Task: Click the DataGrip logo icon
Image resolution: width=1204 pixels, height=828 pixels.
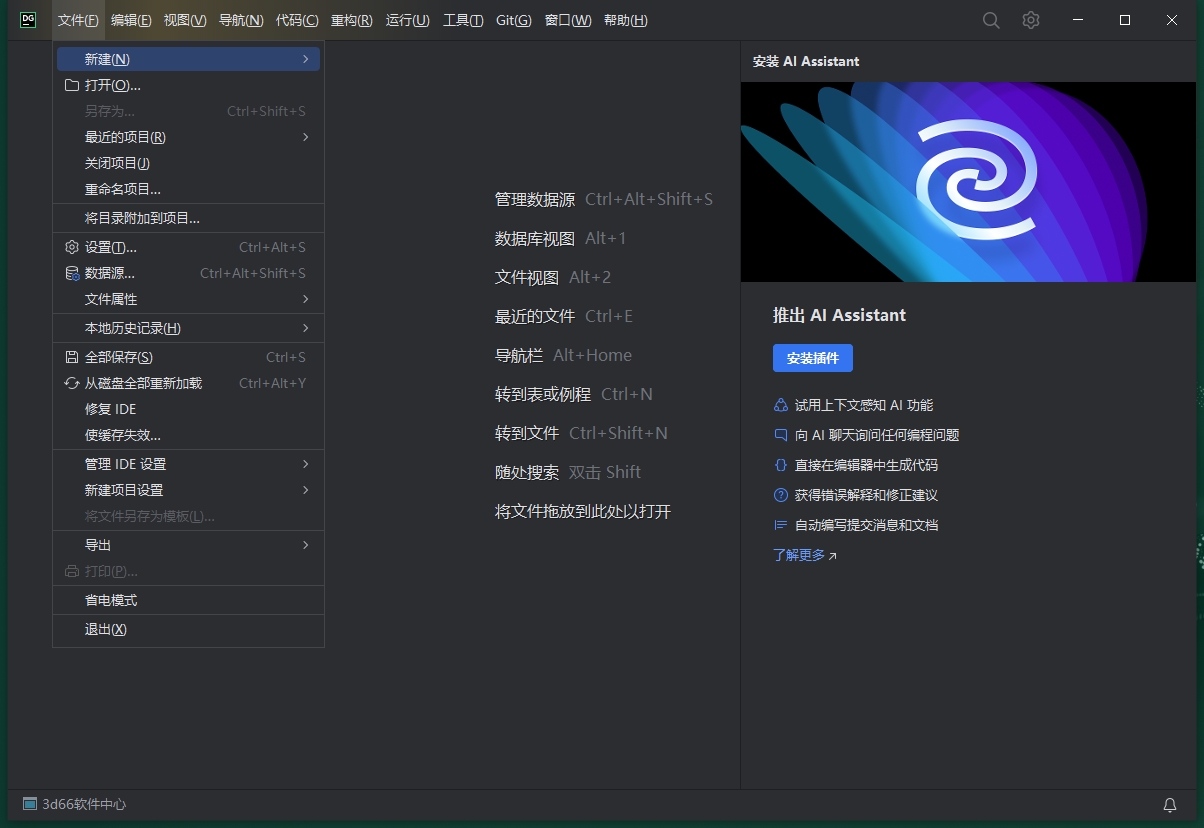Action: tap(28, 20)
